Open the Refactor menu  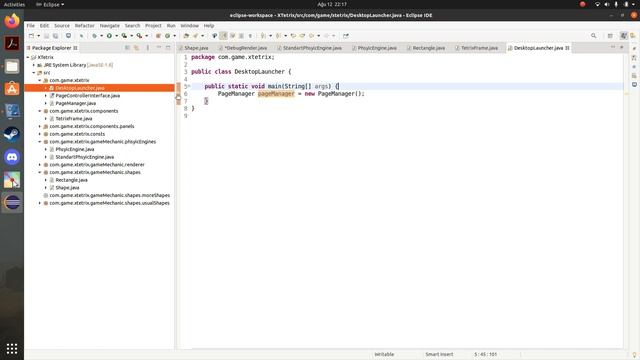click(x=84, y=25)
